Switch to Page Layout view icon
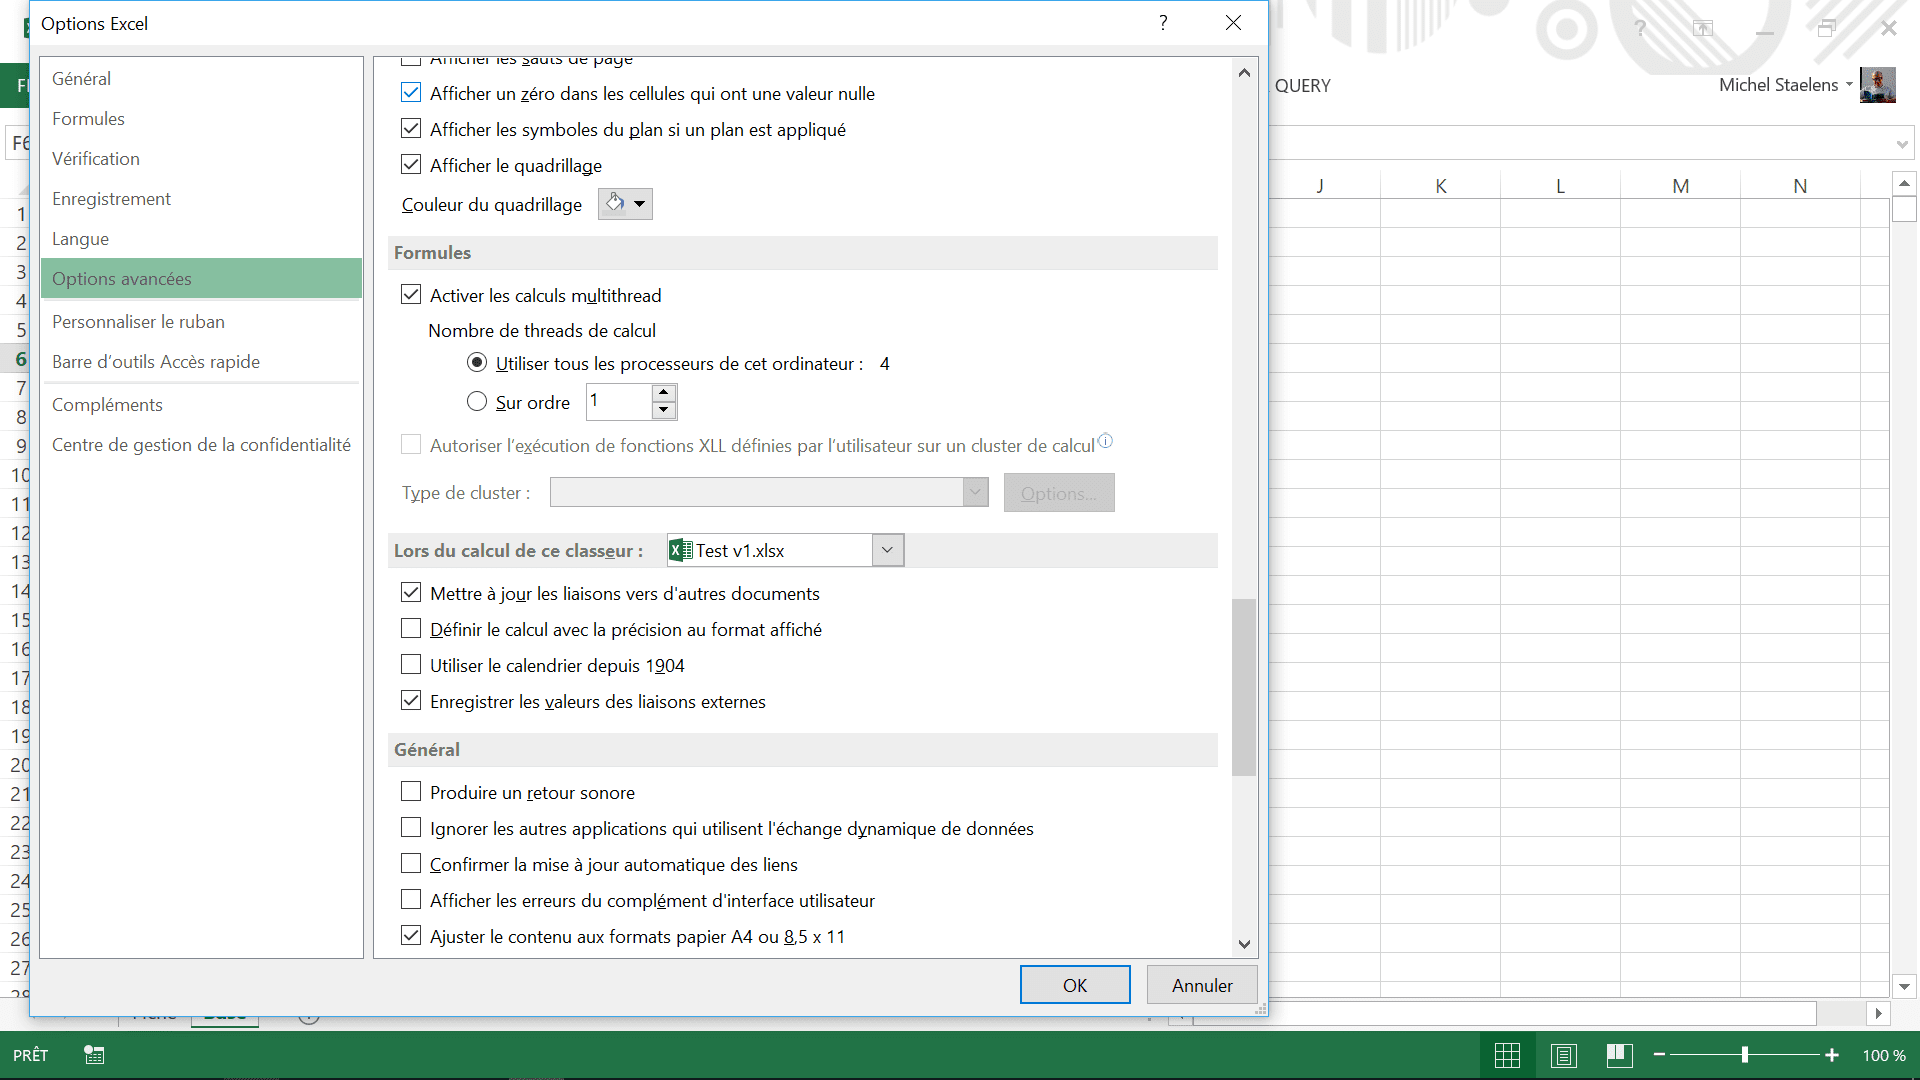This screenshot has width=1920, height=1080. pos(1564,1055)
